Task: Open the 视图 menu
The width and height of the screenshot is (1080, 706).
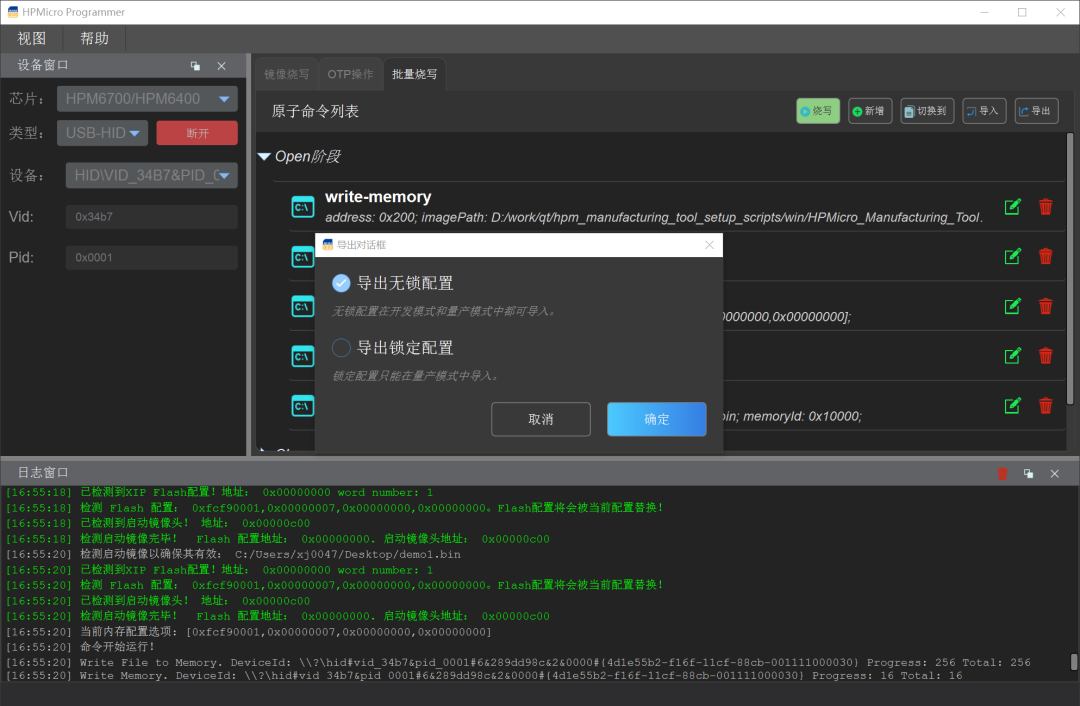Action: click(x=32, y=39)
